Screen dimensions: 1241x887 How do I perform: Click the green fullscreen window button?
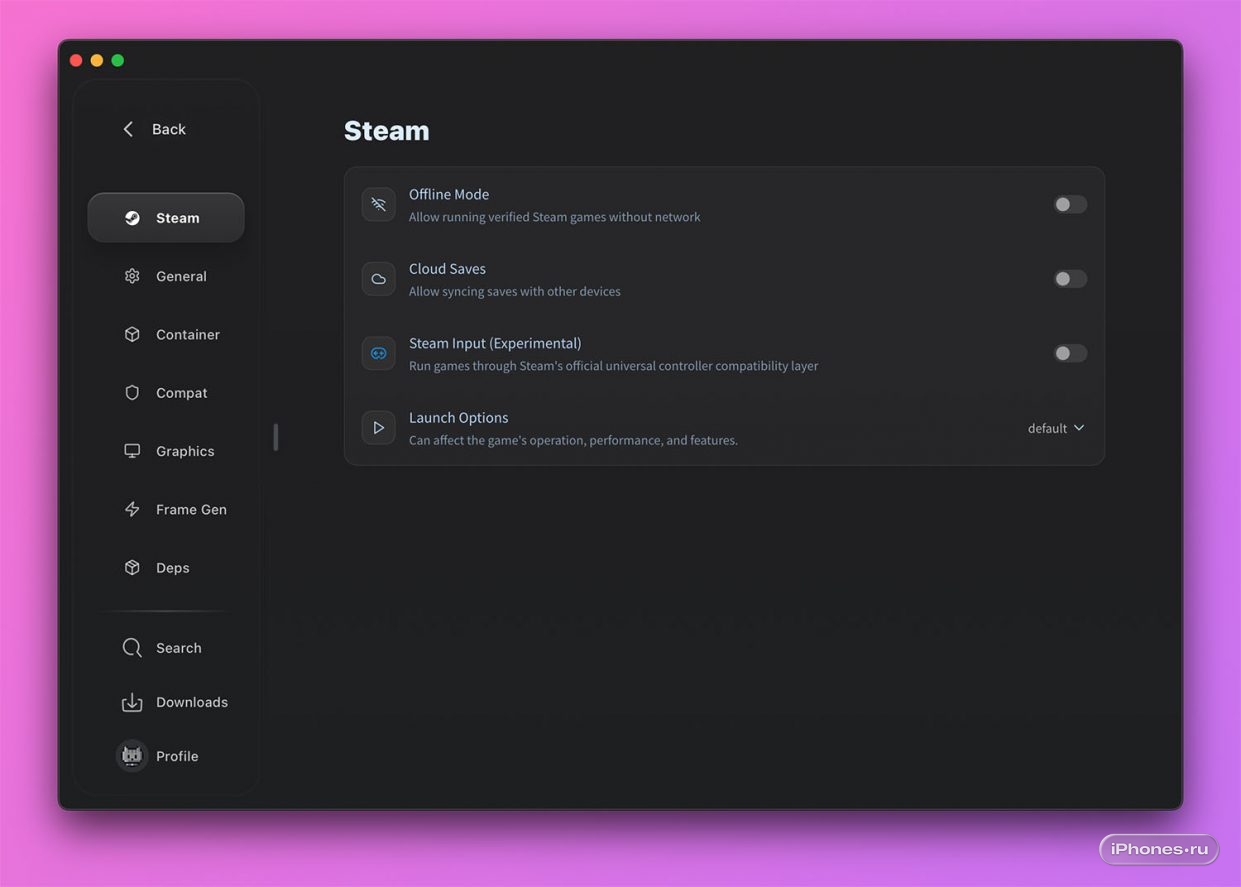pos(118,60)
